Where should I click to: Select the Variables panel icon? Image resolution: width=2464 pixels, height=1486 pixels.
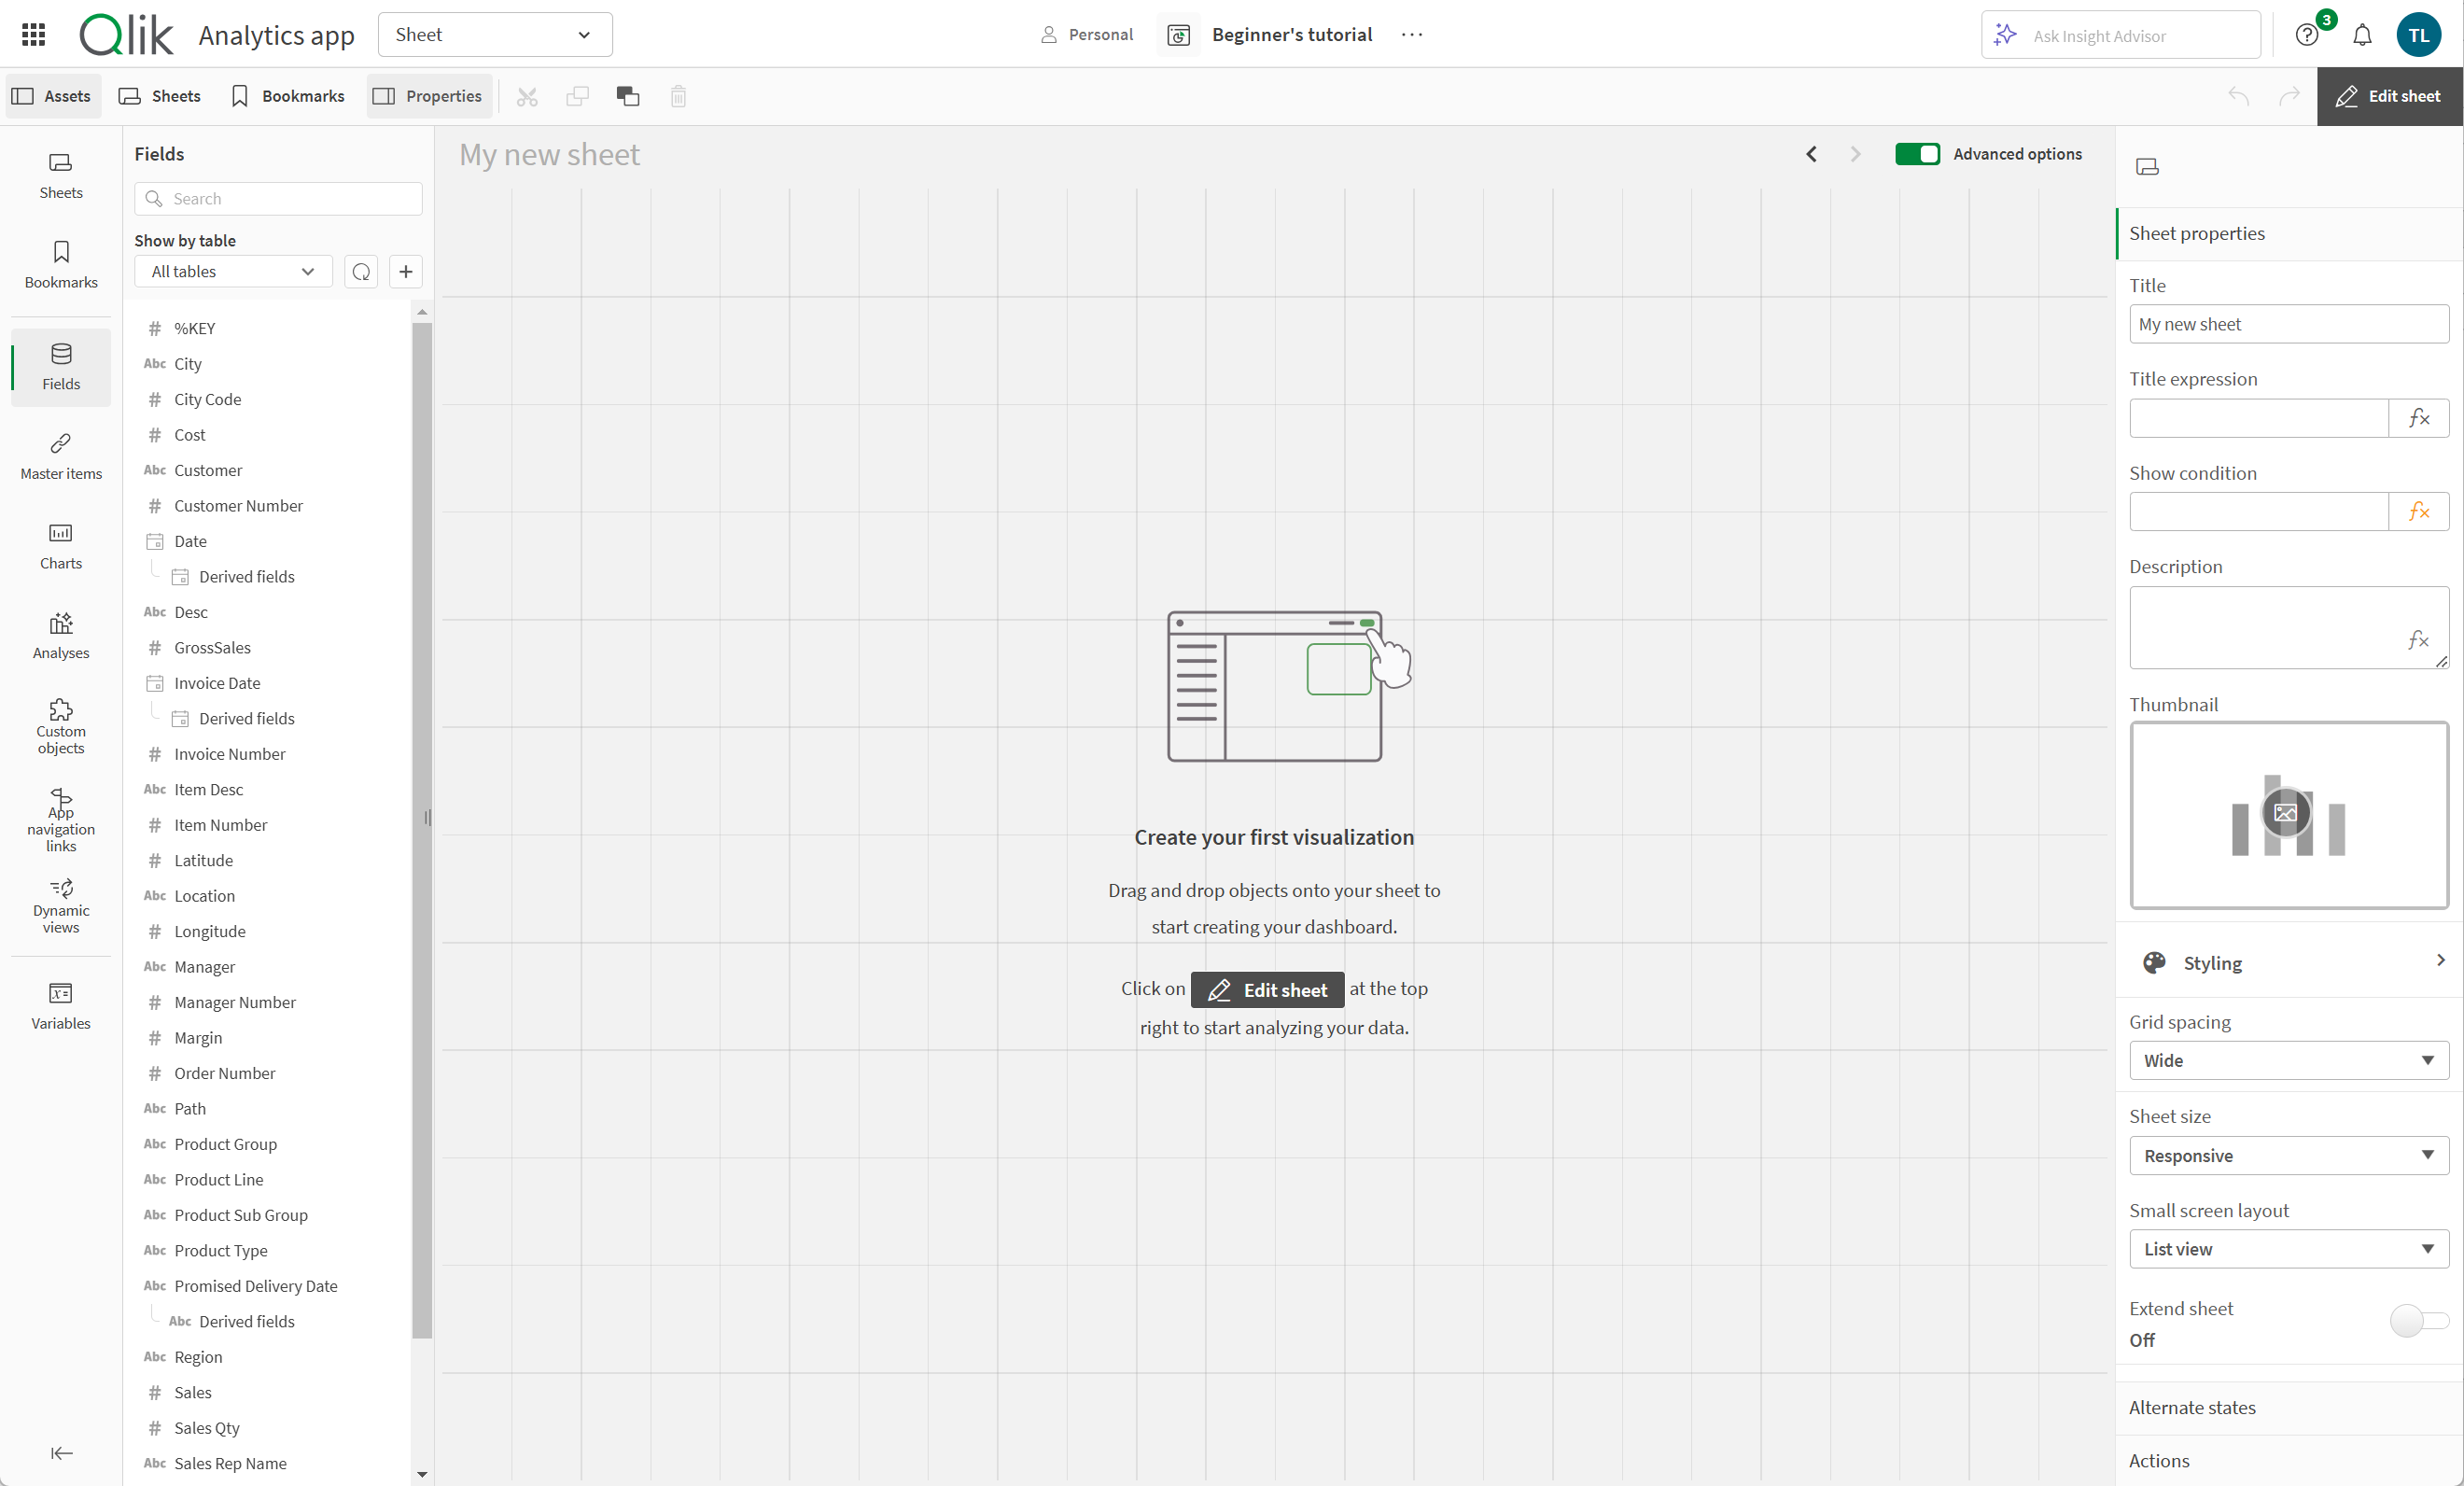(x=60, y=995)
